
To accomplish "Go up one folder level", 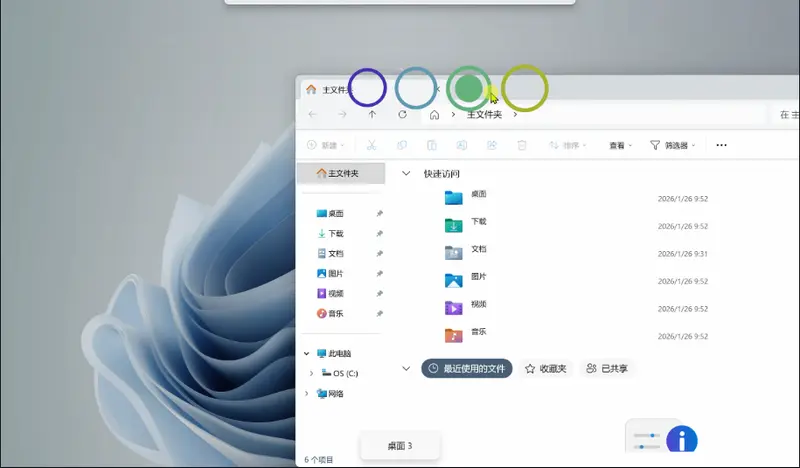I will (x=372, y=114).
